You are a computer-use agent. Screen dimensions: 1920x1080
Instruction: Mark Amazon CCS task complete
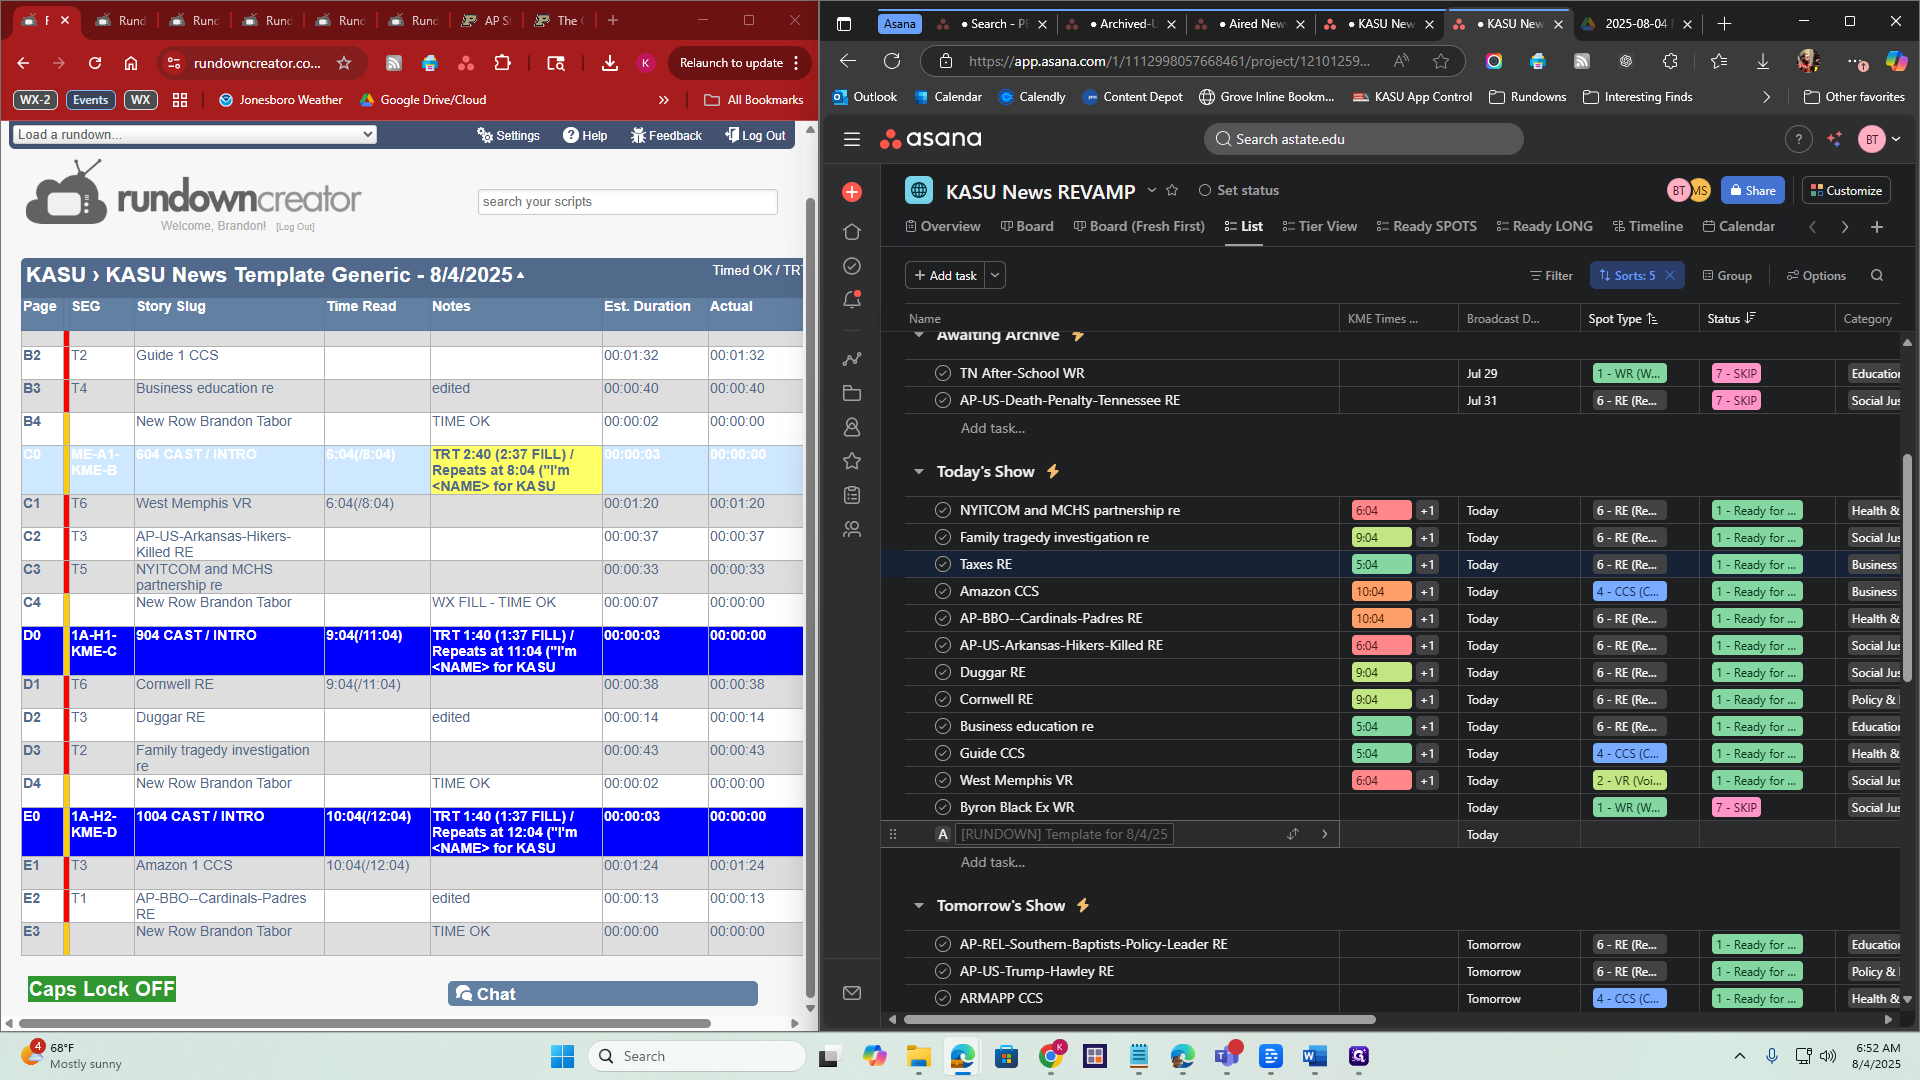click(942, 592)
